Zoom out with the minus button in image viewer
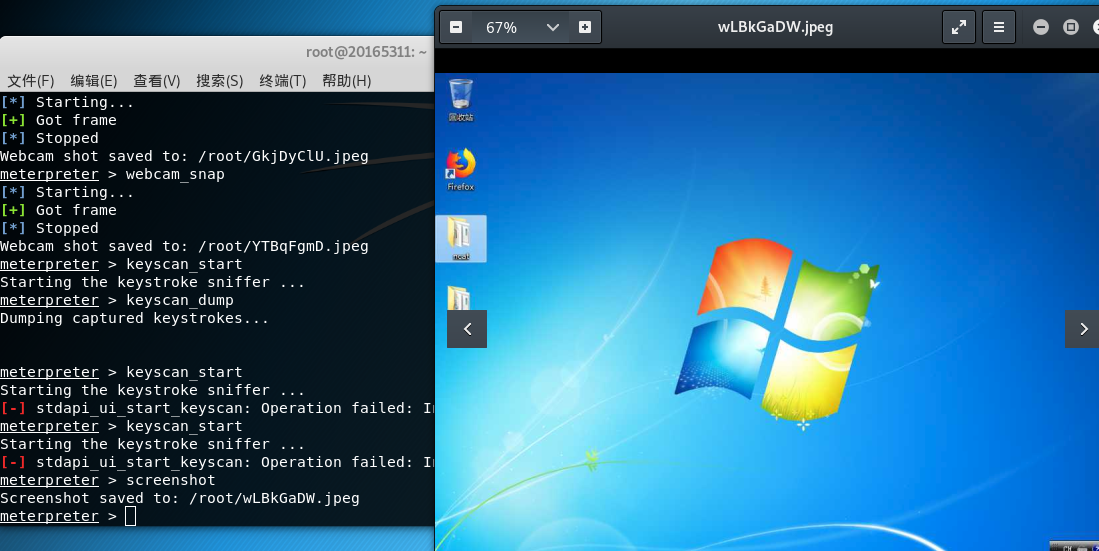Viewport: 1099px width, 551px height. coord(456,27)
